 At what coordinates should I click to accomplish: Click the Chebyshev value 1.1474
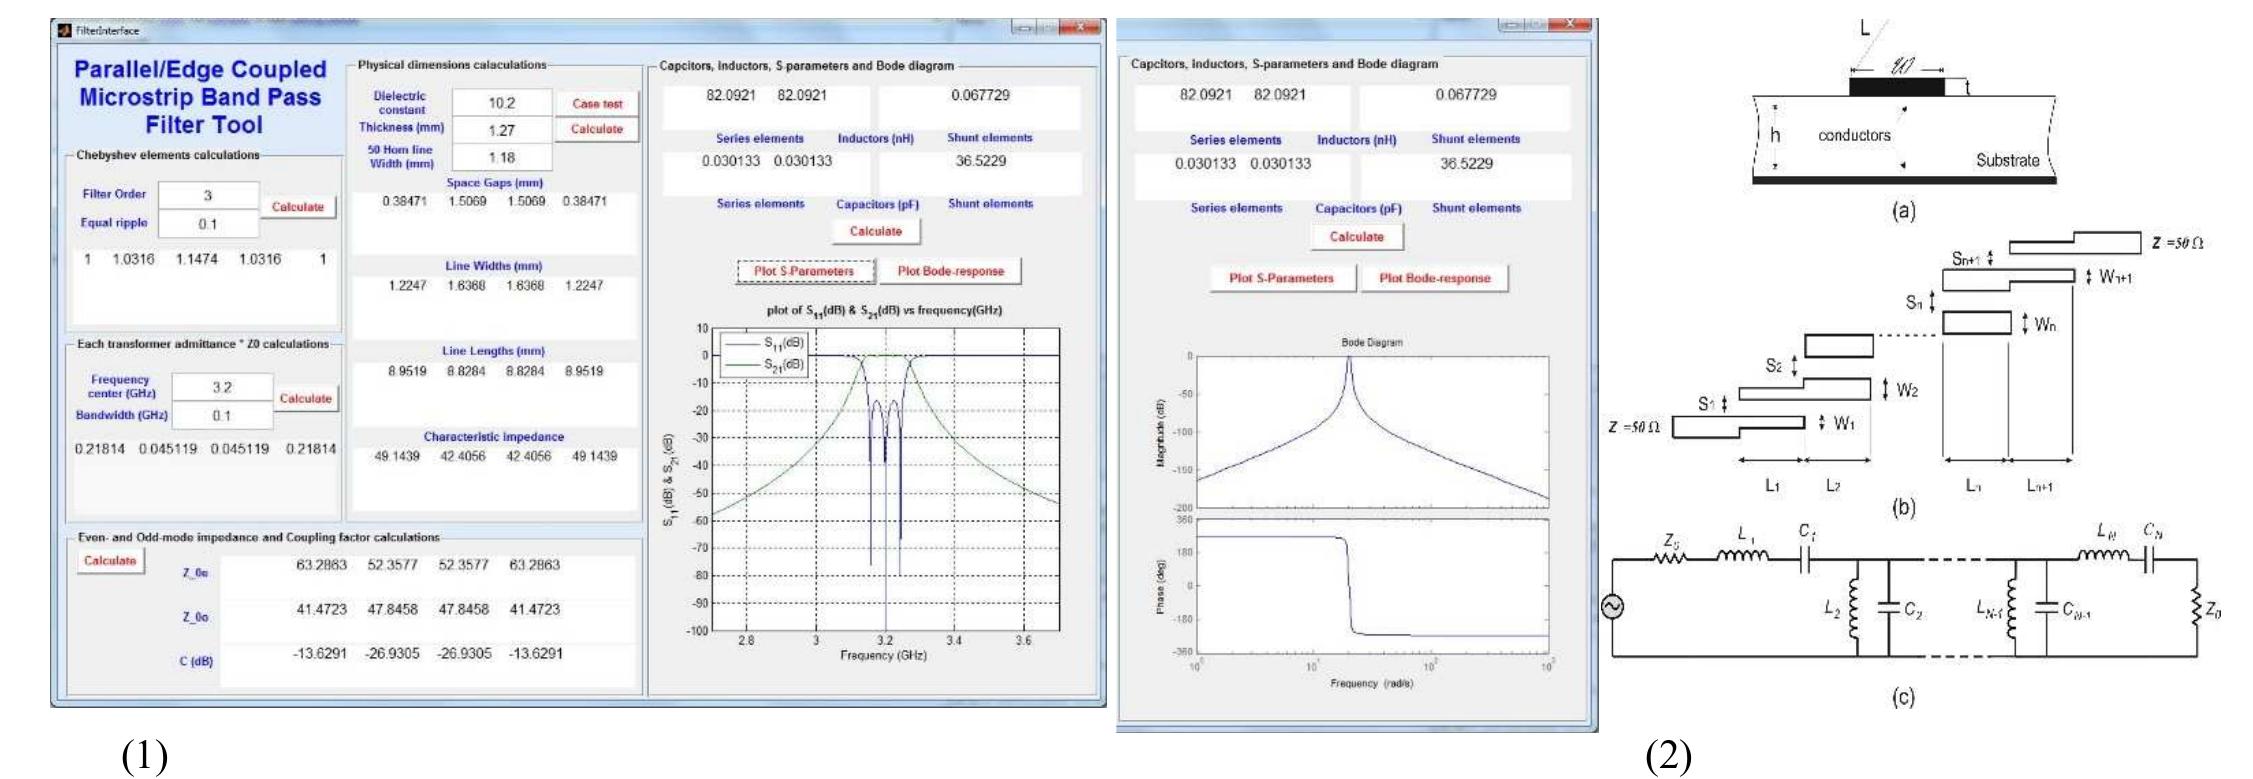[x=198, y=259]
